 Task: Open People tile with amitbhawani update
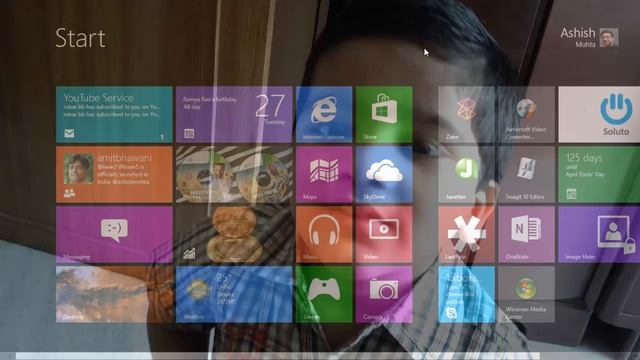[x=114, y=174]
